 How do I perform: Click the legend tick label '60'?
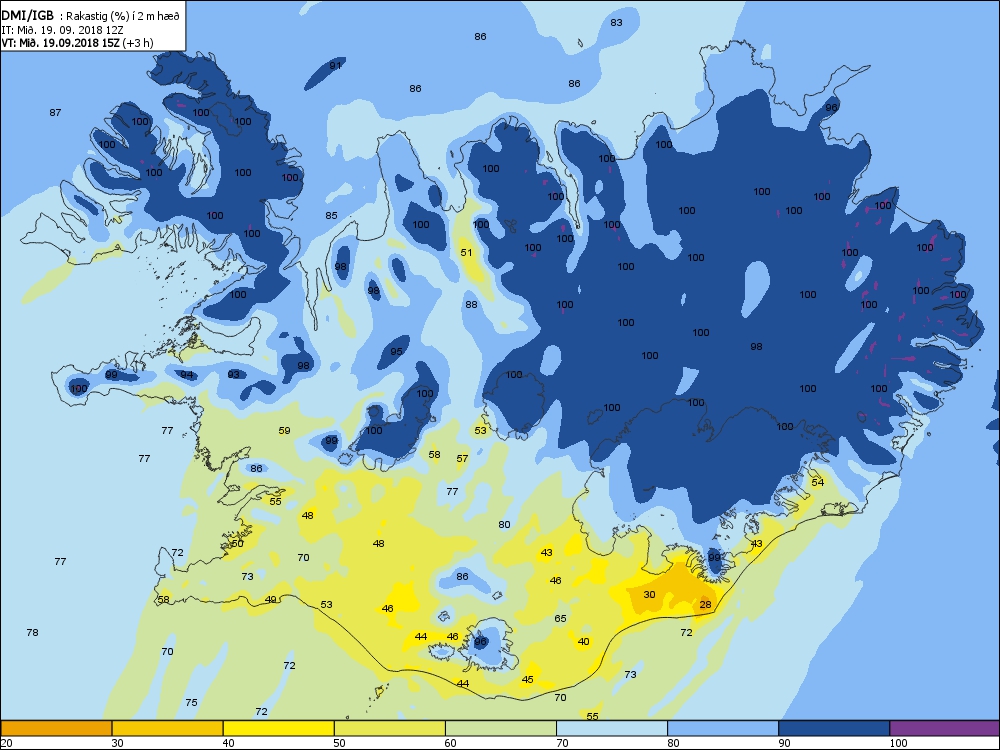451,742
